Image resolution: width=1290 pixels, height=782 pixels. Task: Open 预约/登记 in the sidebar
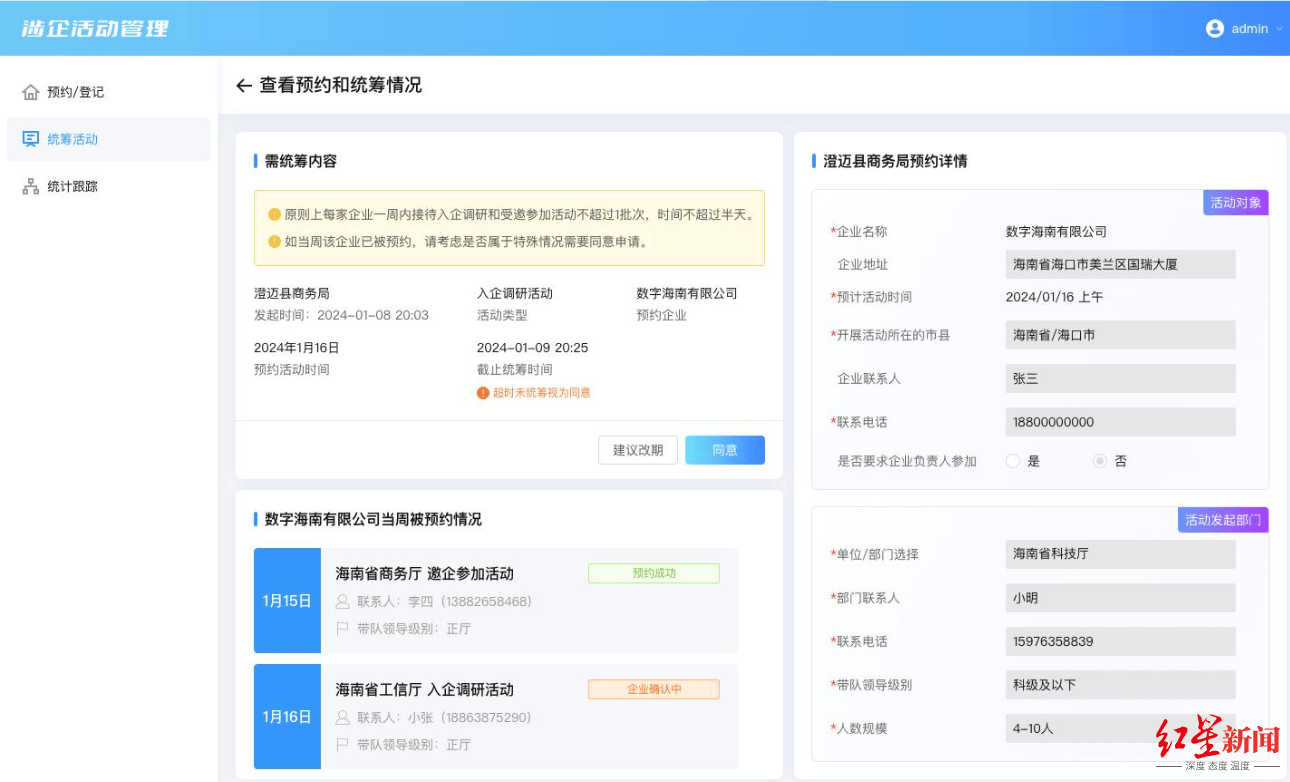[x=76, y=92]
